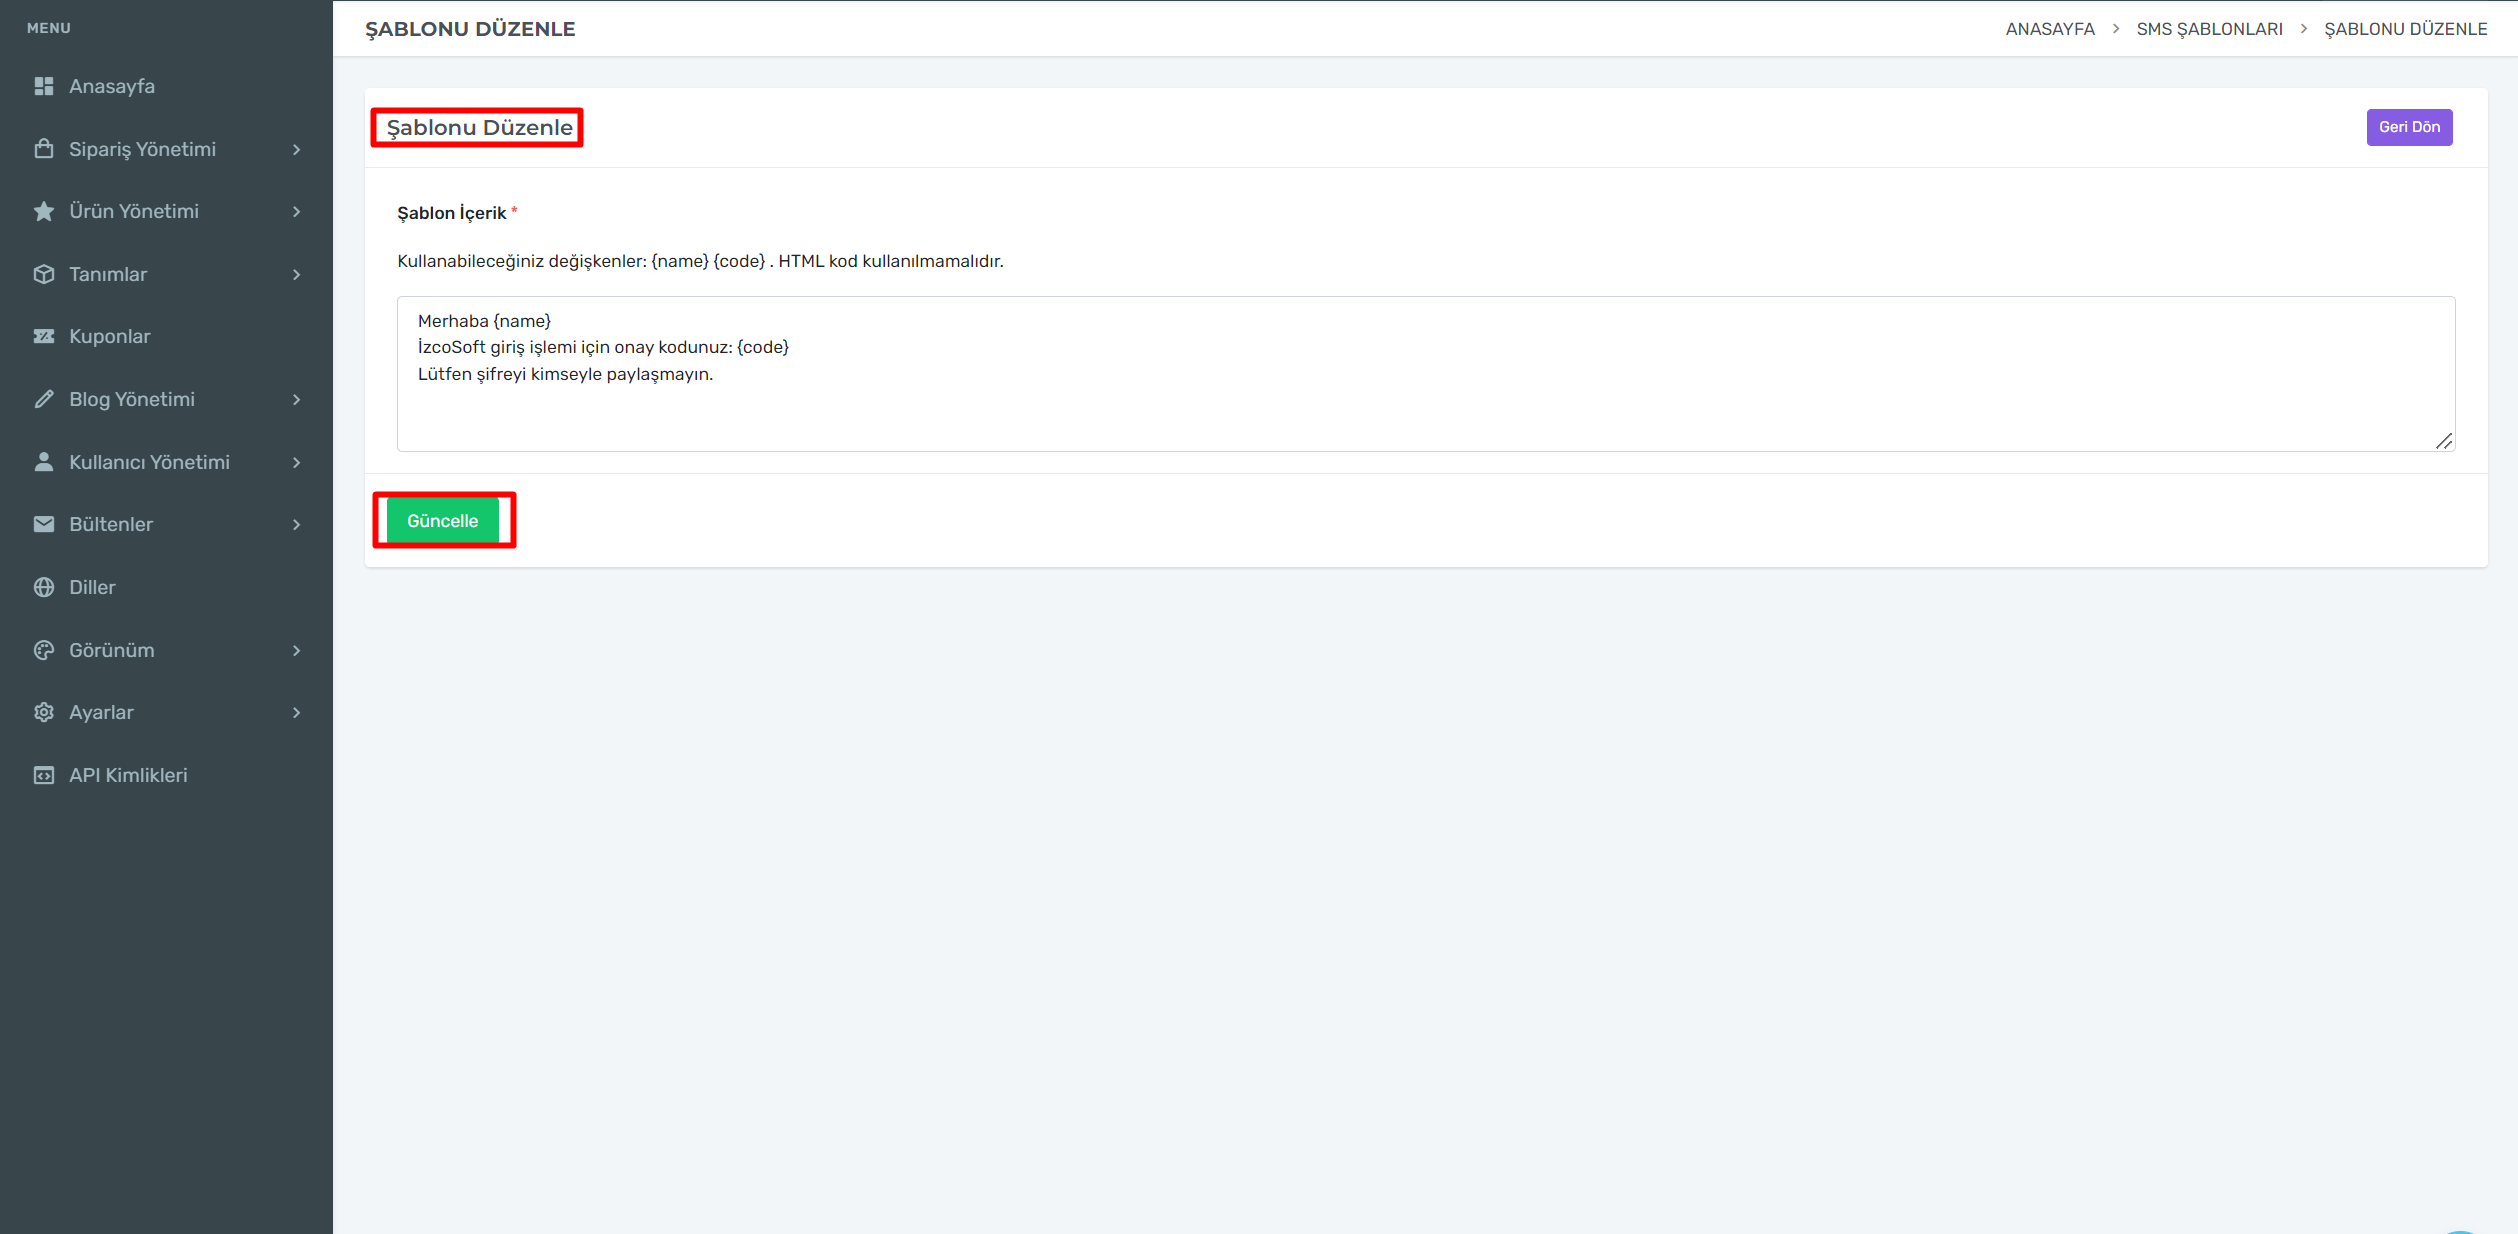Expand the Tanımlar submenu chevron
Viewport: 2518px width, 1234px height.
[296, 274]
